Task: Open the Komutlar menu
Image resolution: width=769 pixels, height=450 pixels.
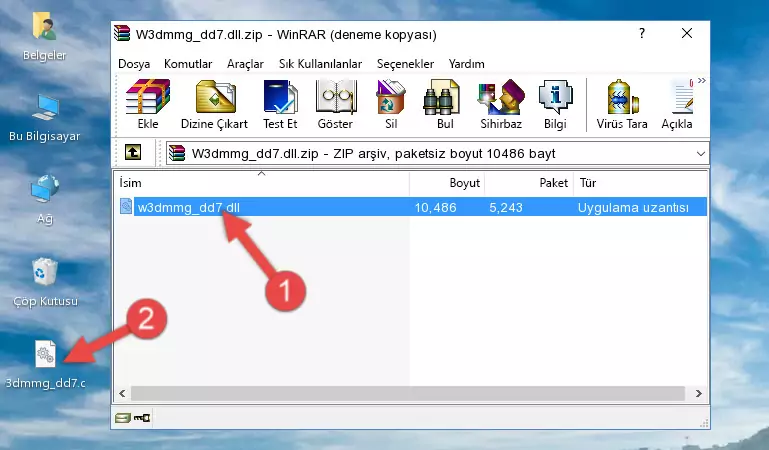Action: (x=188, y=64)
